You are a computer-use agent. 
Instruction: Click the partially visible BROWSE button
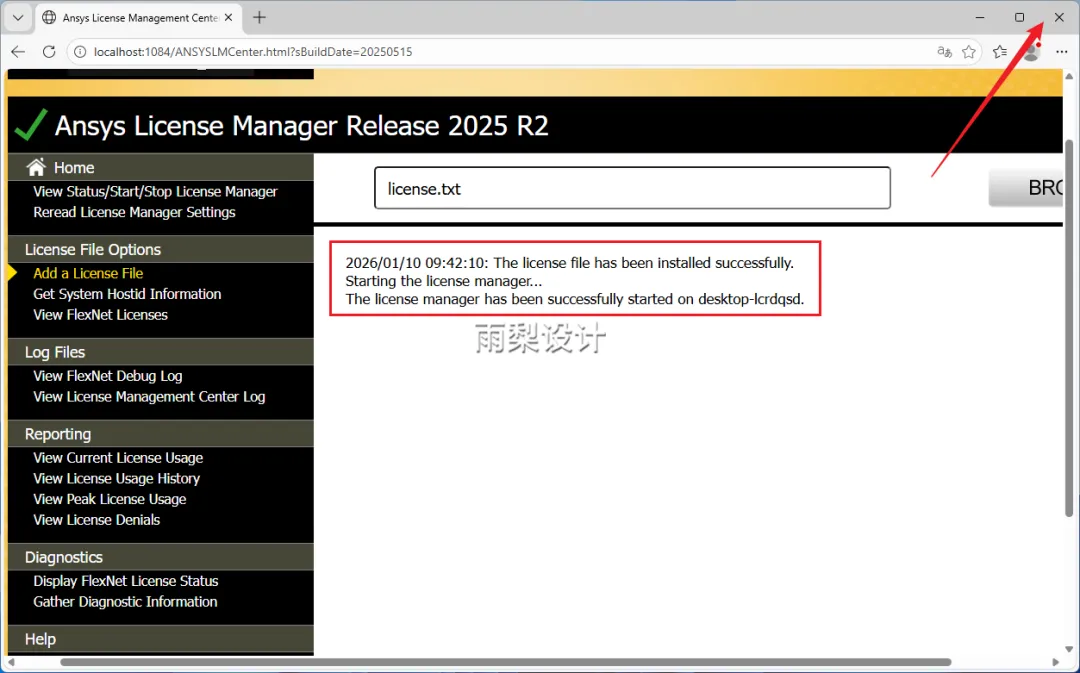(x=1026, y=187)
